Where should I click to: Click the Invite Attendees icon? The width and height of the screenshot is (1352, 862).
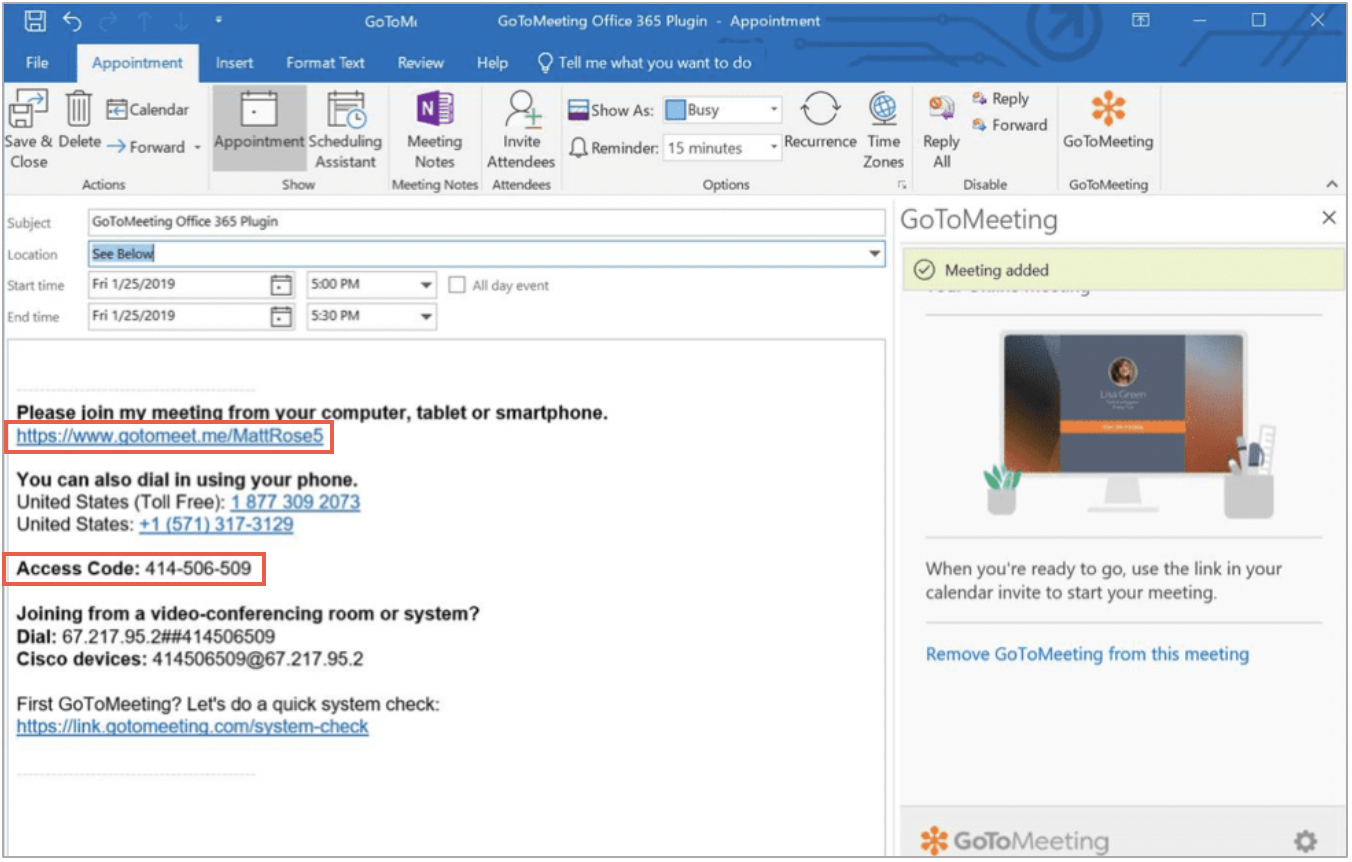click(521, 128)
